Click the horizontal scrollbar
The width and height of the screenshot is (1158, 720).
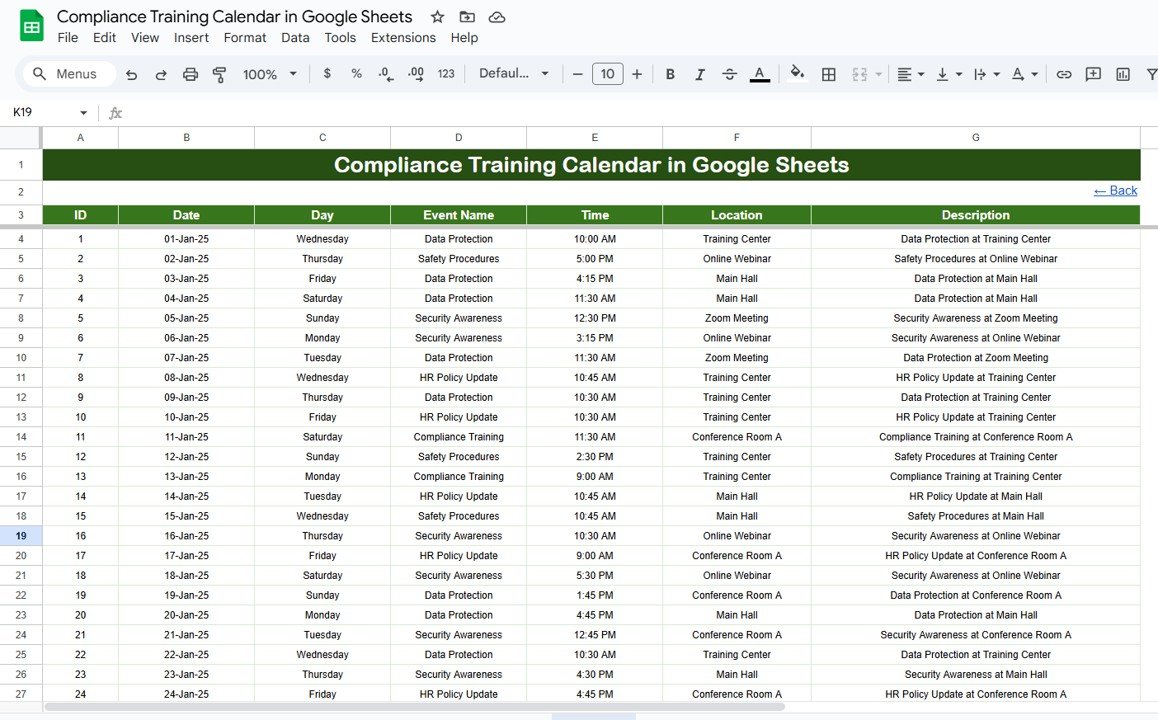pyautogui.click(x=414, y=707)
